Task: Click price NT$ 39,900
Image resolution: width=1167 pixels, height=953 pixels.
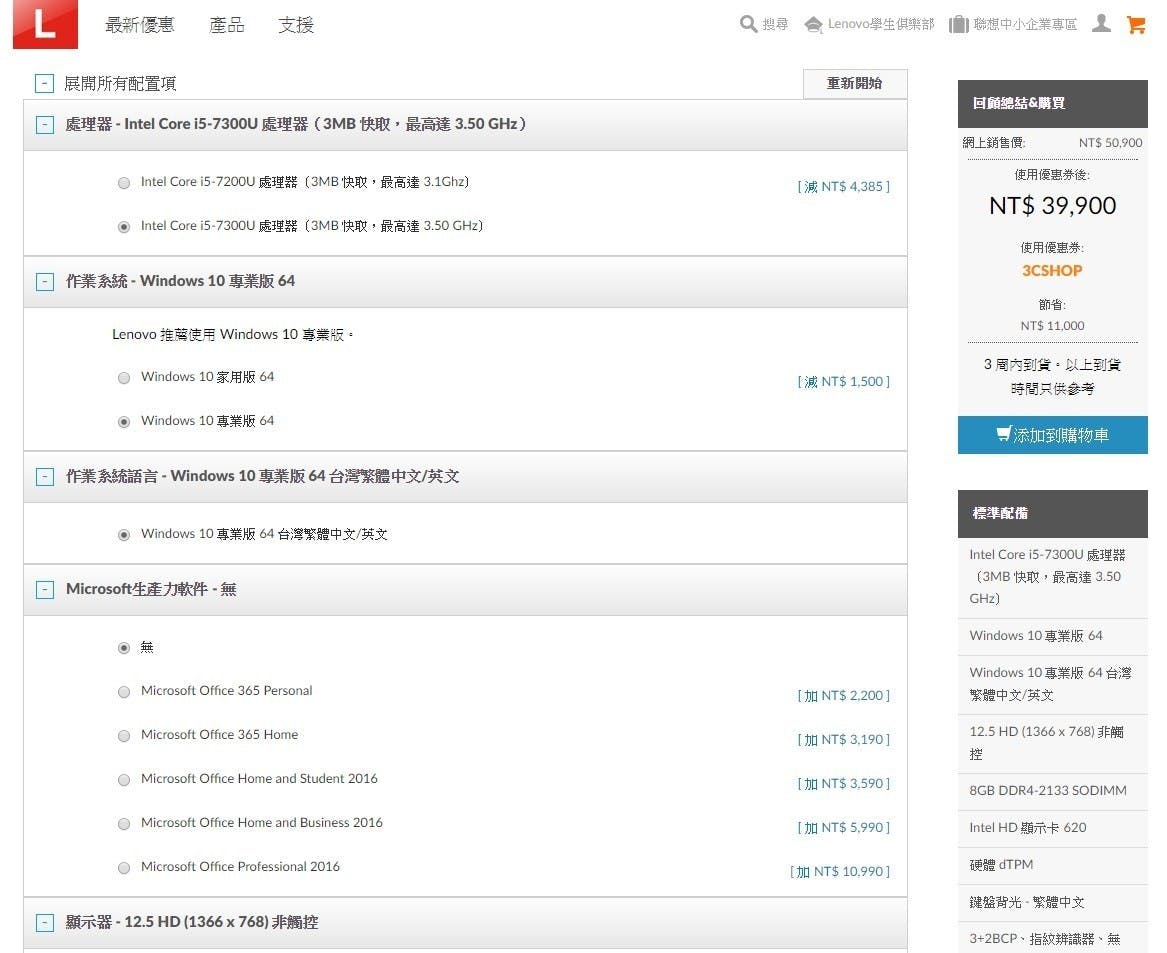Action: (1052, 205)
